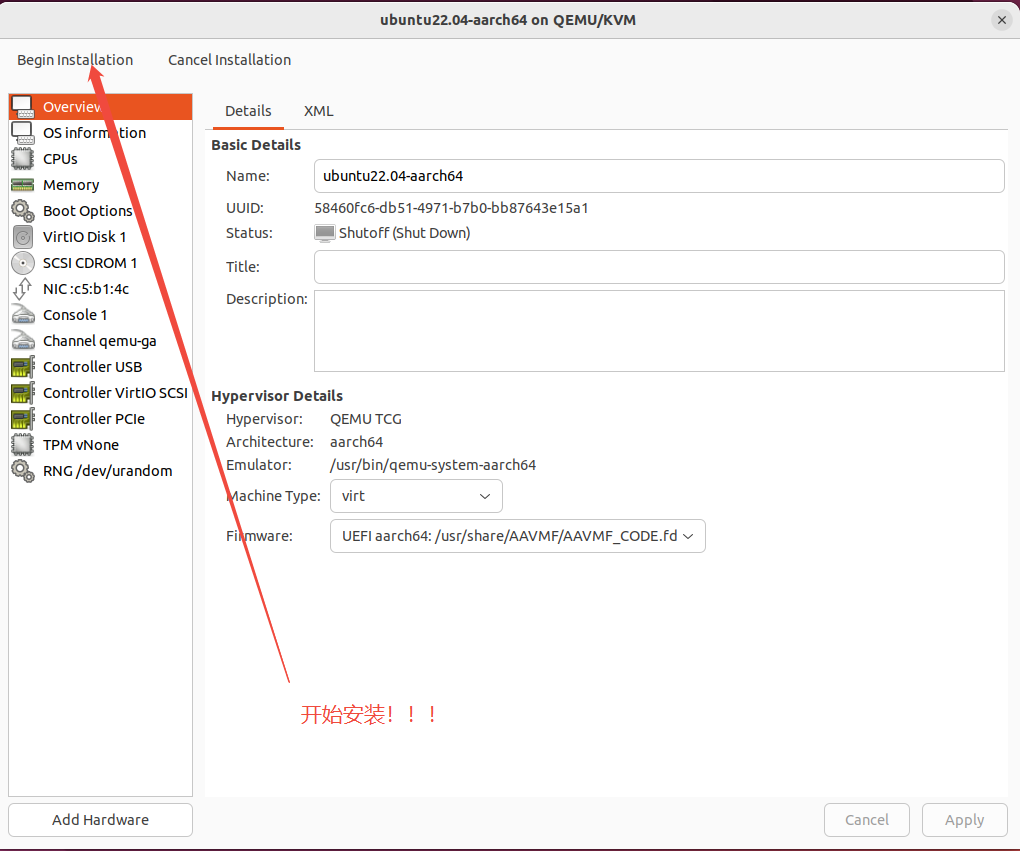Select the Controller PCIe card icon
The width and height of the screenshot is (1020, 851).
coord(23,419)
